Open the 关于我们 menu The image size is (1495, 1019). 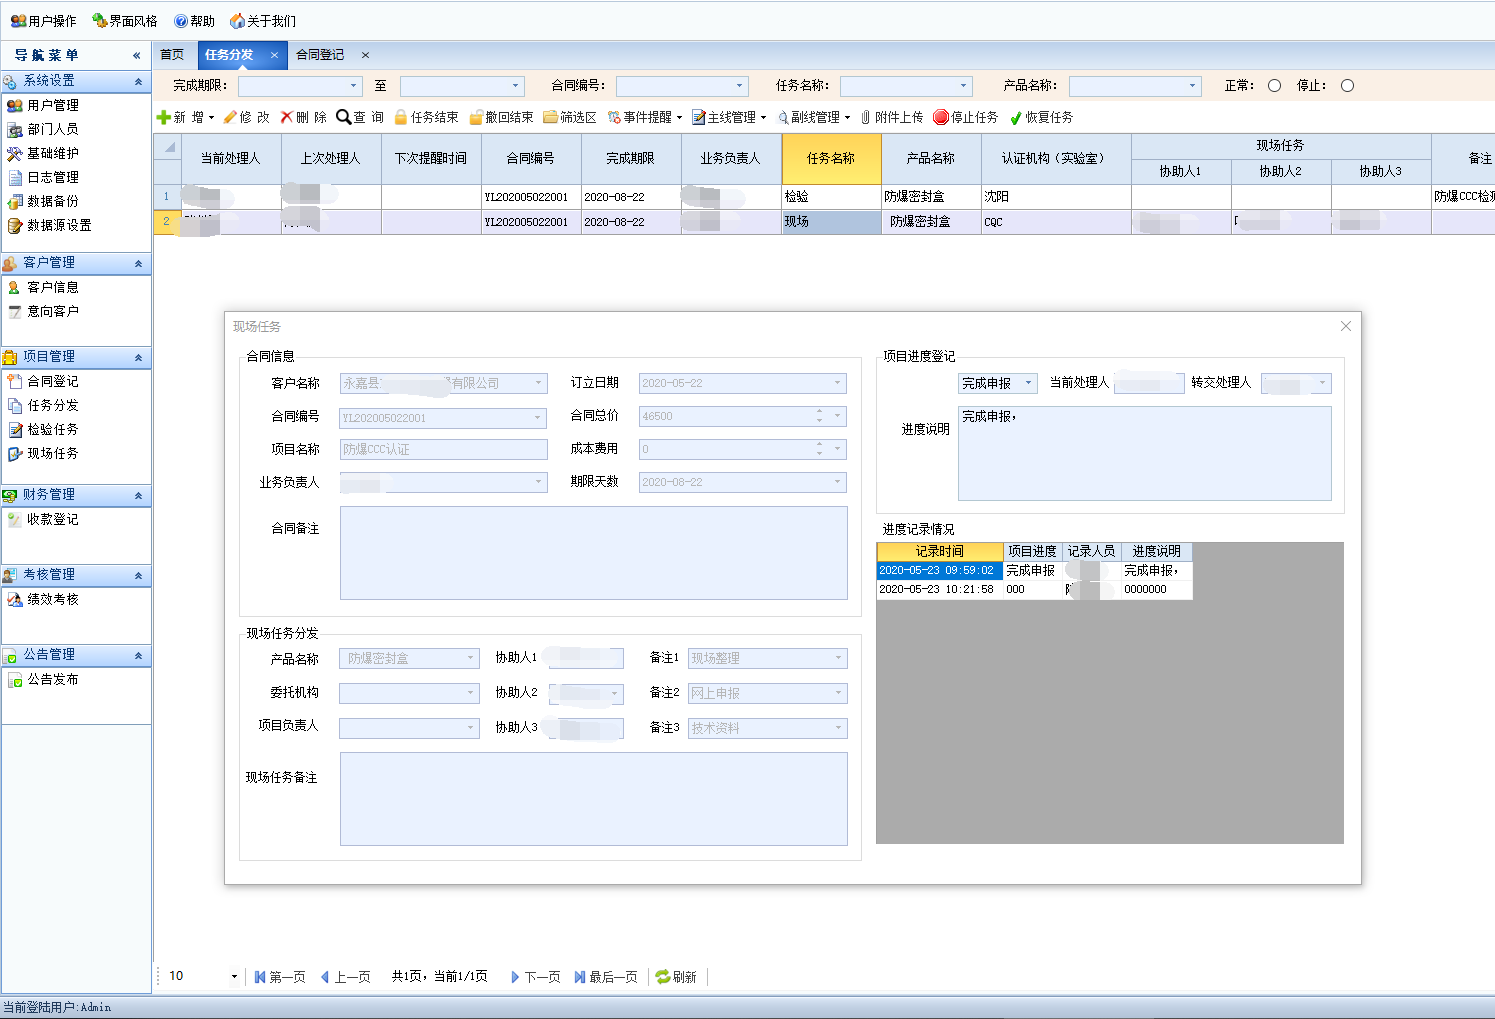click(263, 21)
